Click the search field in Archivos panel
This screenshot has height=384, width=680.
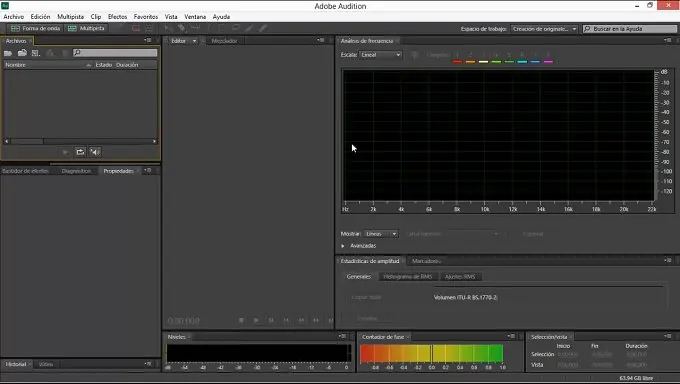(115, 53)
